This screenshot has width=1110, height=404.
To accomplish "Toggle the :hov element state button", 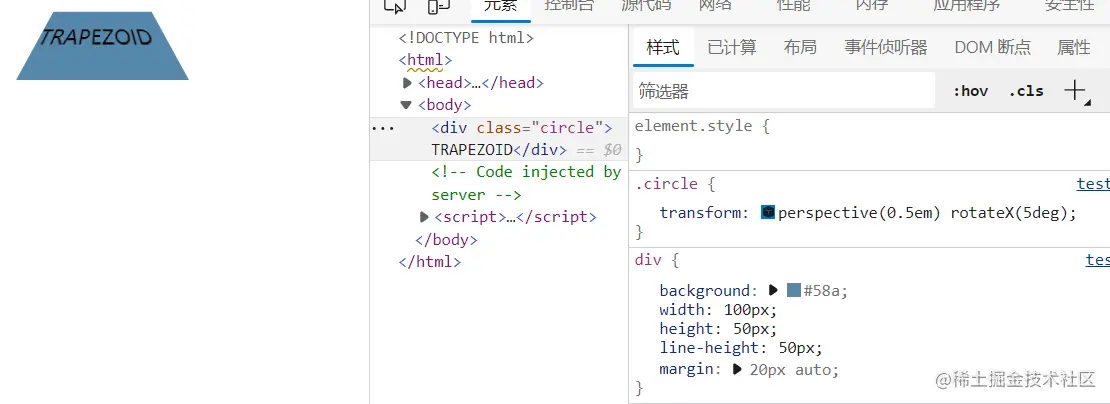I will coord(971,91).
